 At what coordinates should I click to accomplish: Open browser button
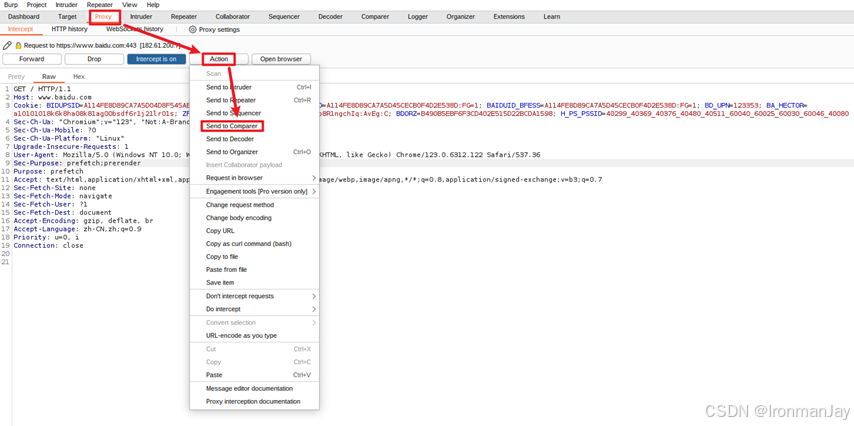pos(281,59)
